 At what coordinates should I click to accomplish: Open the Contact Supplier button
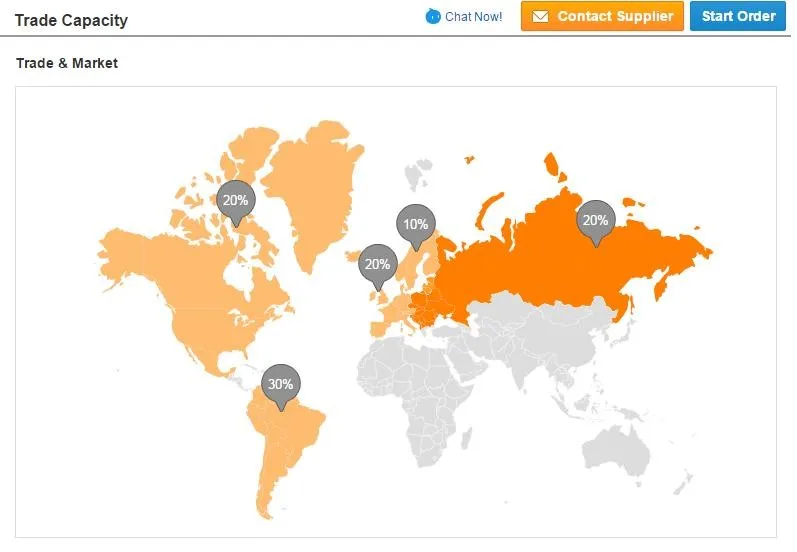[602, 16]
